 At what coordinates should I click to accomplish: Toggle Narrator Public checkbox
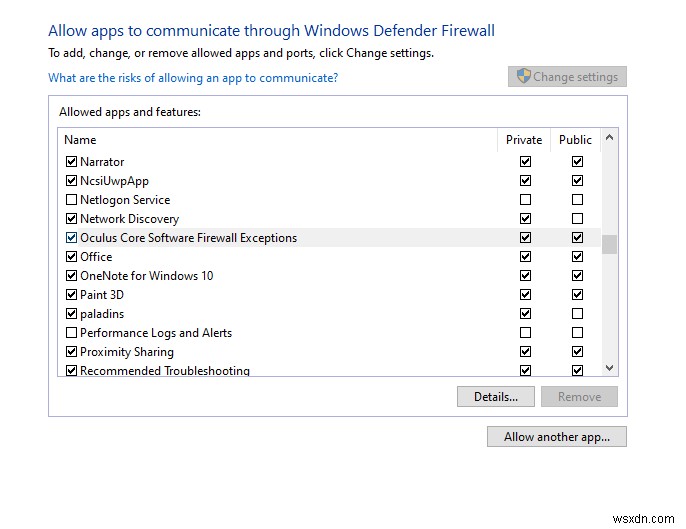578,161
